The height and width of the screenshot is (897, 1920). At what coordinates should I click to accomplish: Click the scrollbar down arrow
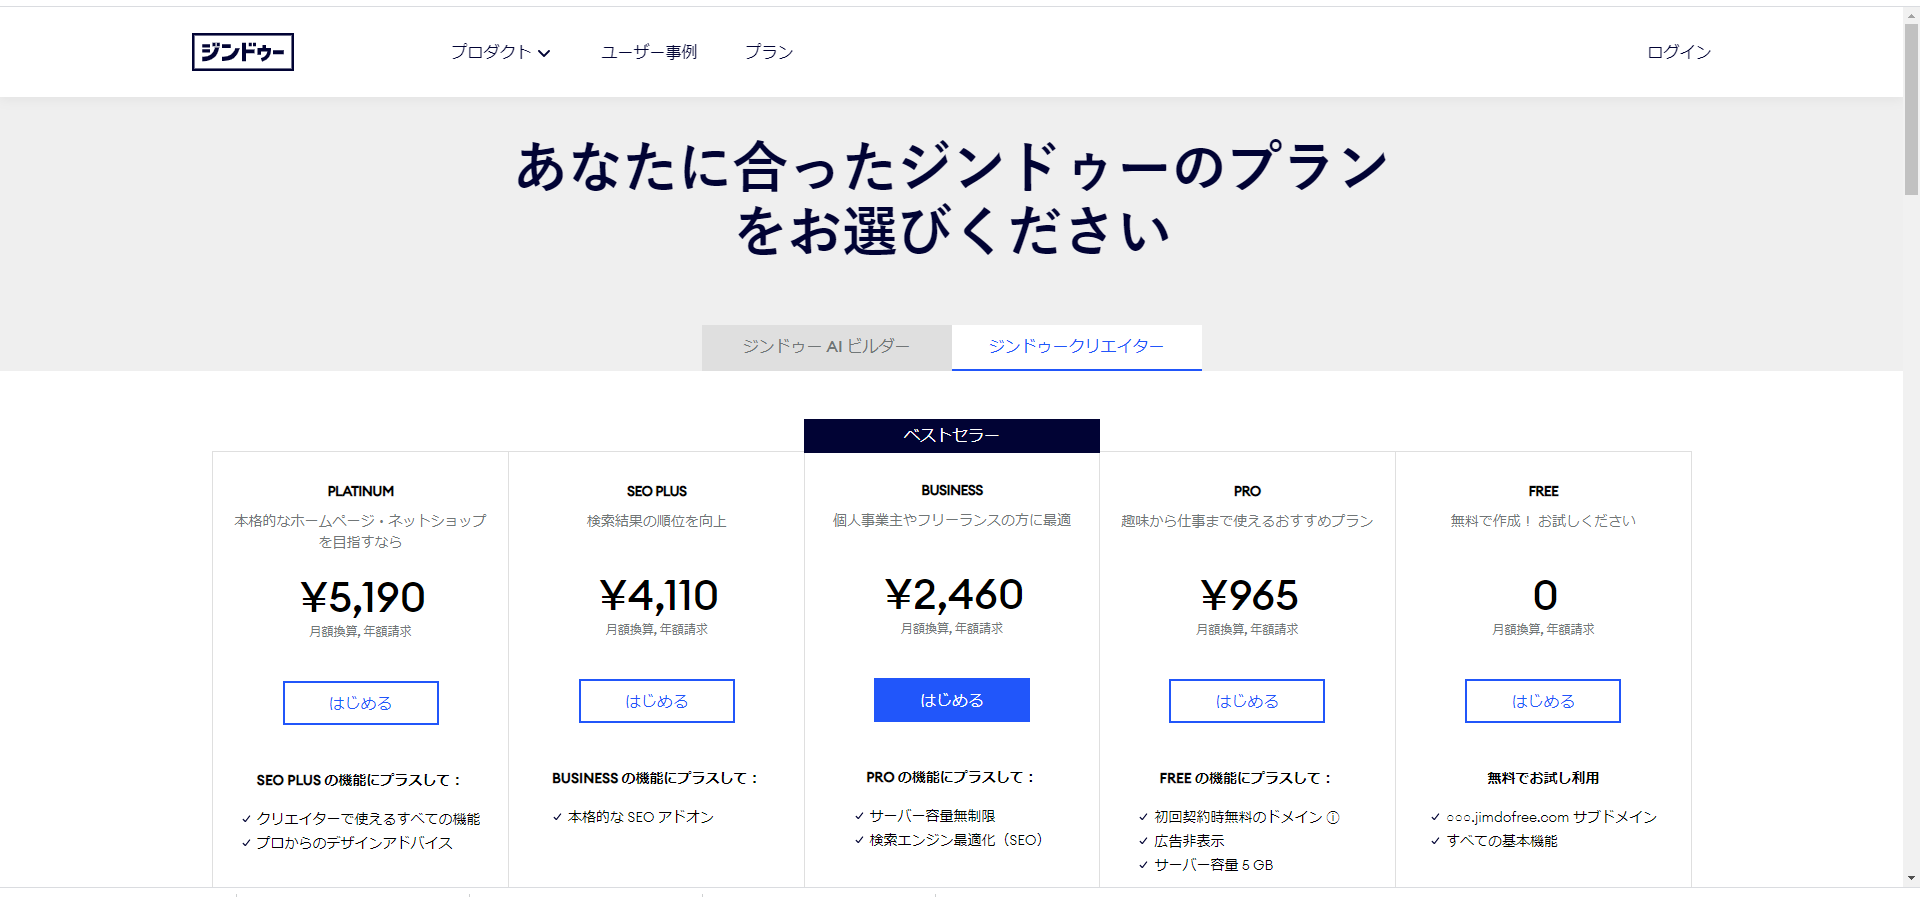coord(1911,879)
